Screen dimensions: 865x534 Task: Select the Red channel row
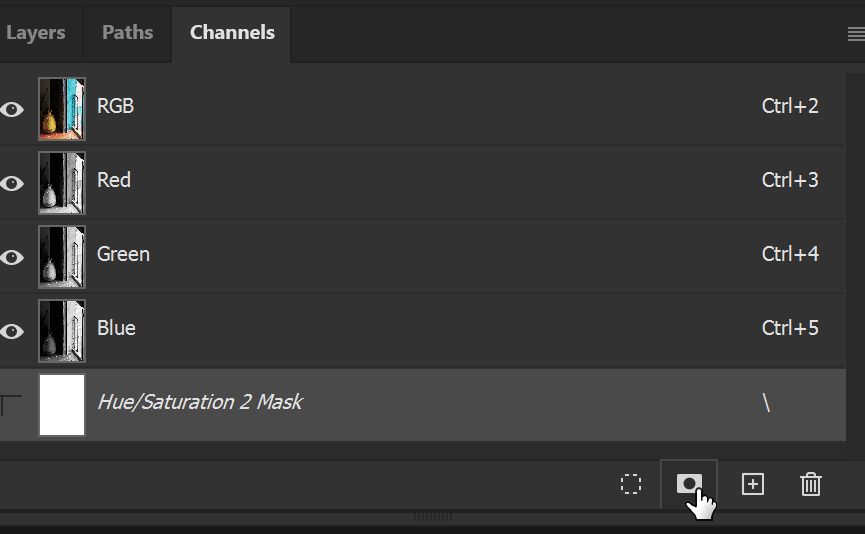point(400,181)
